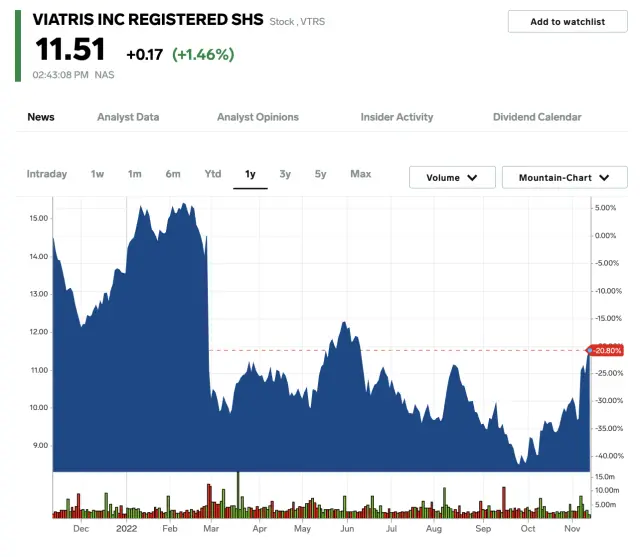Select the Intraday time range

coord(47,174)
